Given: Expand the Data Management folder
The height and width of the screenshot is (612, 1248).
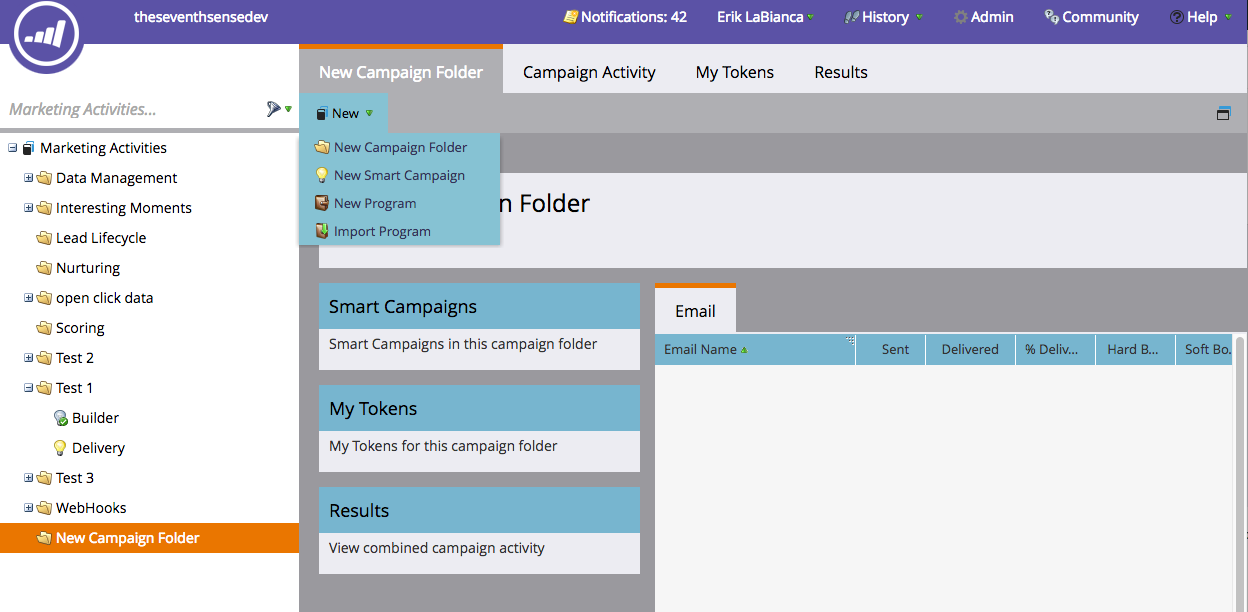Looking at the screenshot, I should (x=29, y=178).
